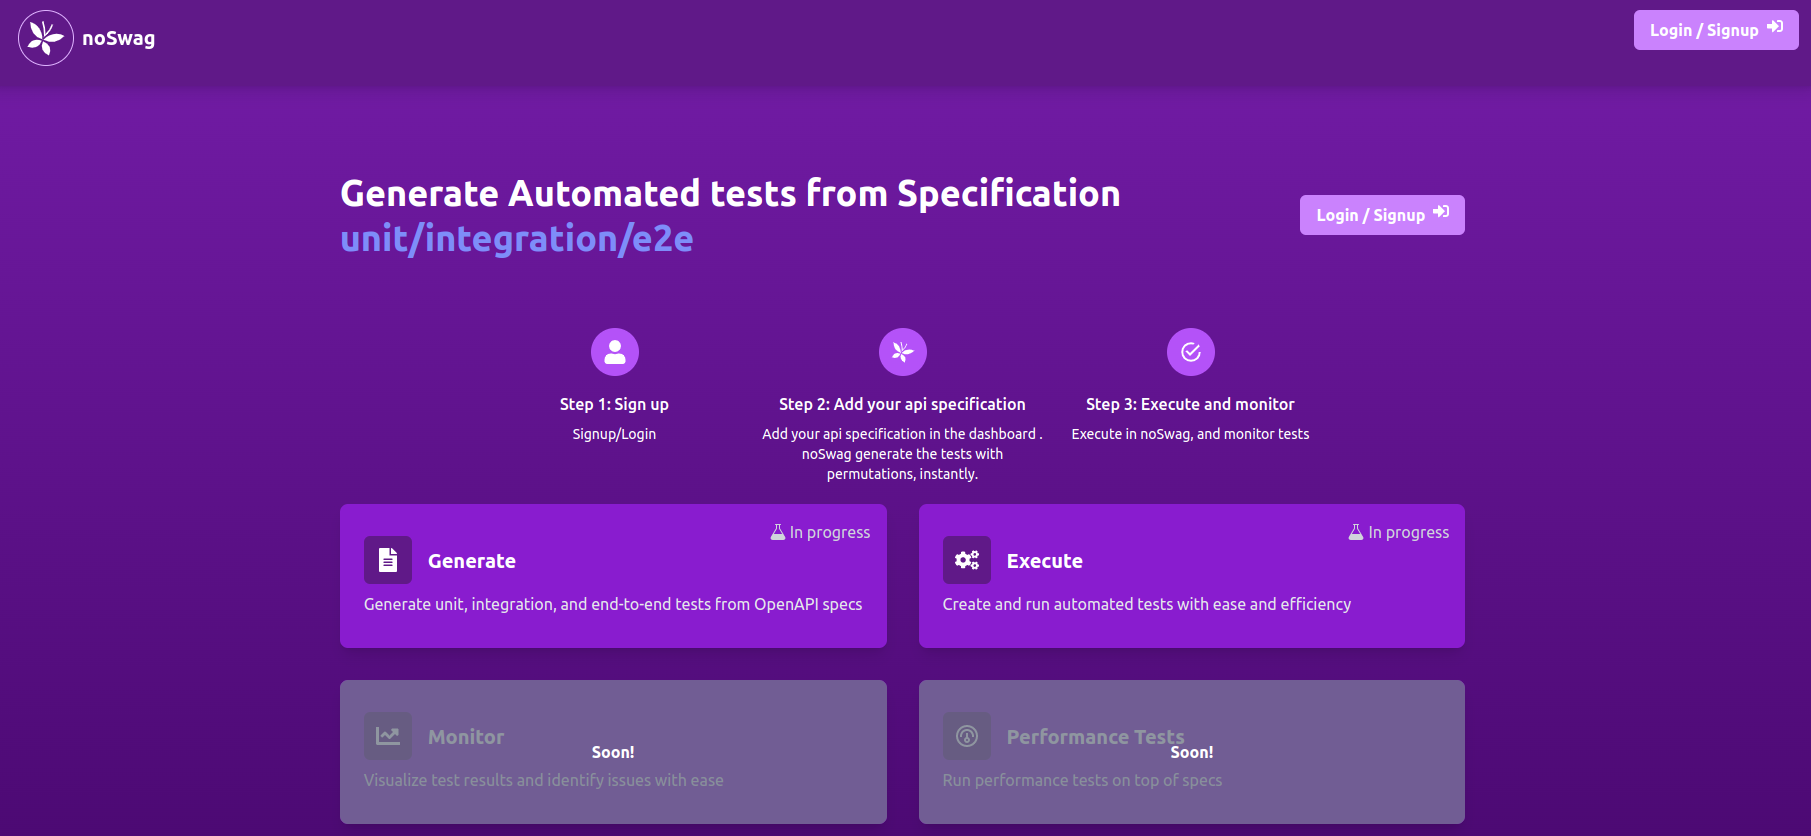Screen dimensions: 1811x836
Task: Click the flask icon on Generate card
Action: coord(778,532)
